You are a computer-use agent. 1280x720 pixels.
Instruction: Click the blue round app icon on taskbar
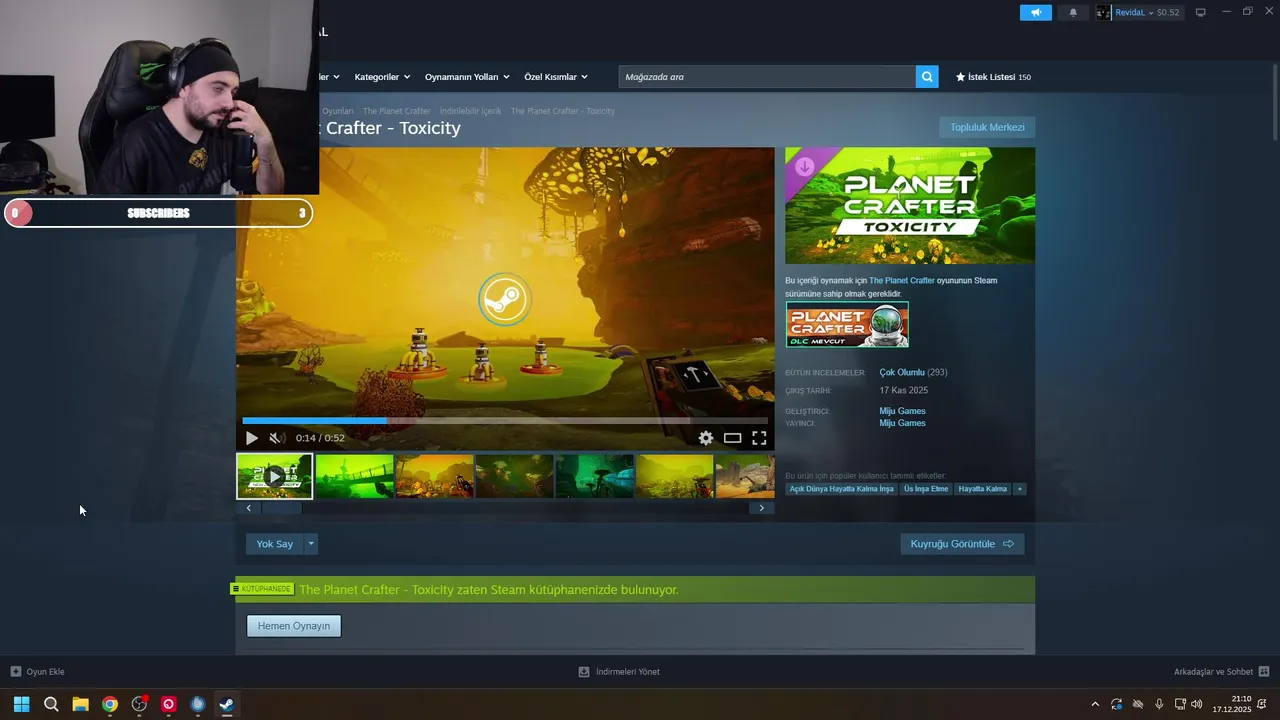pos(198,704)
